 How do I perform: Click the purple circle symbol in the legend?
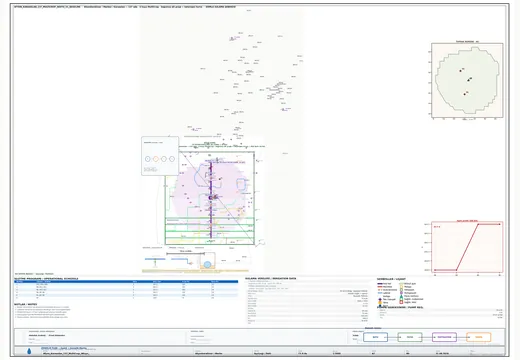coord(401,293)
